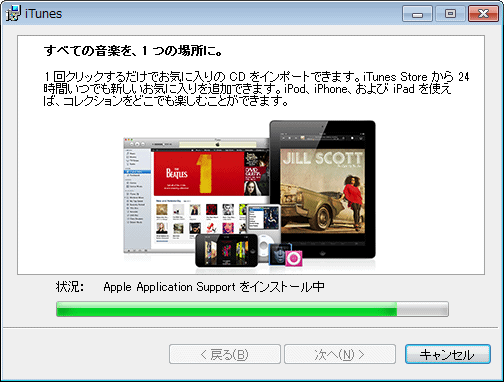Viewport: 504px width, 382px height.
Task: Click the heading すべての音楽を、1つの場所に。
Action: click(133, 51)
